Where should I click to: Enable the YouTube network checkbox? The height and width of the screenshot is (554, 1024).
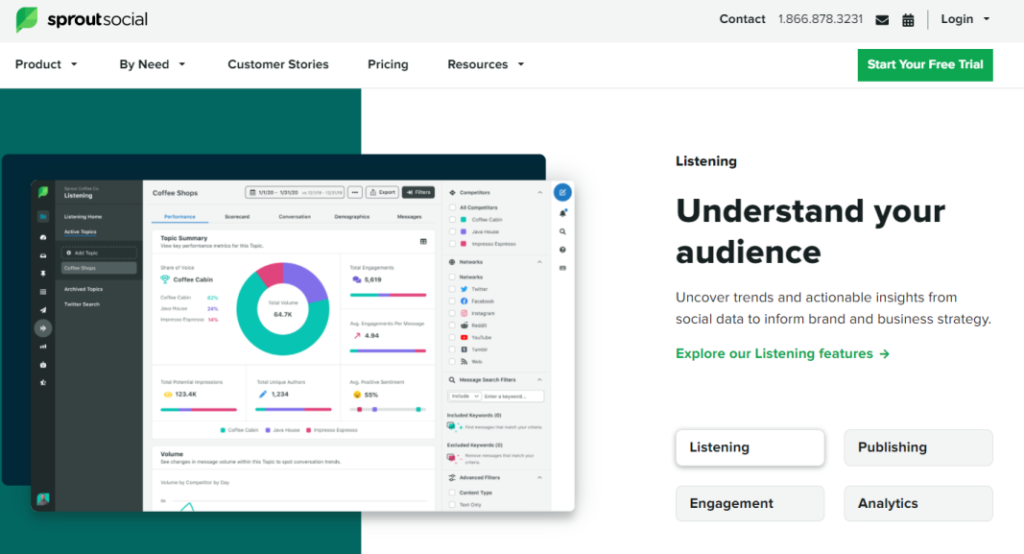click(x=453, y=337)
